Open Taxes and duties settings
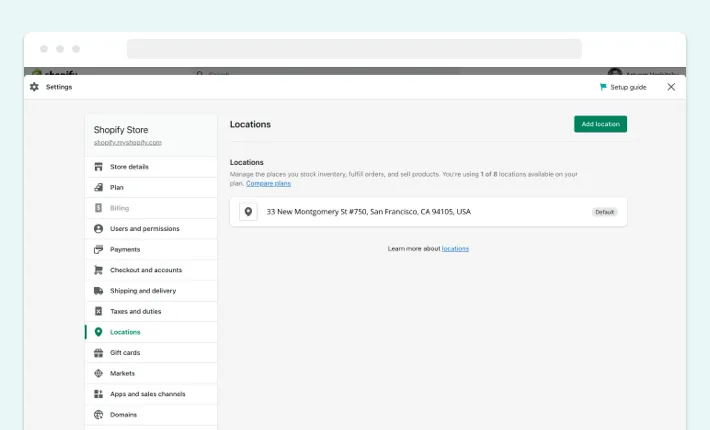Screen dimensions: 710x430 [151, 311]
